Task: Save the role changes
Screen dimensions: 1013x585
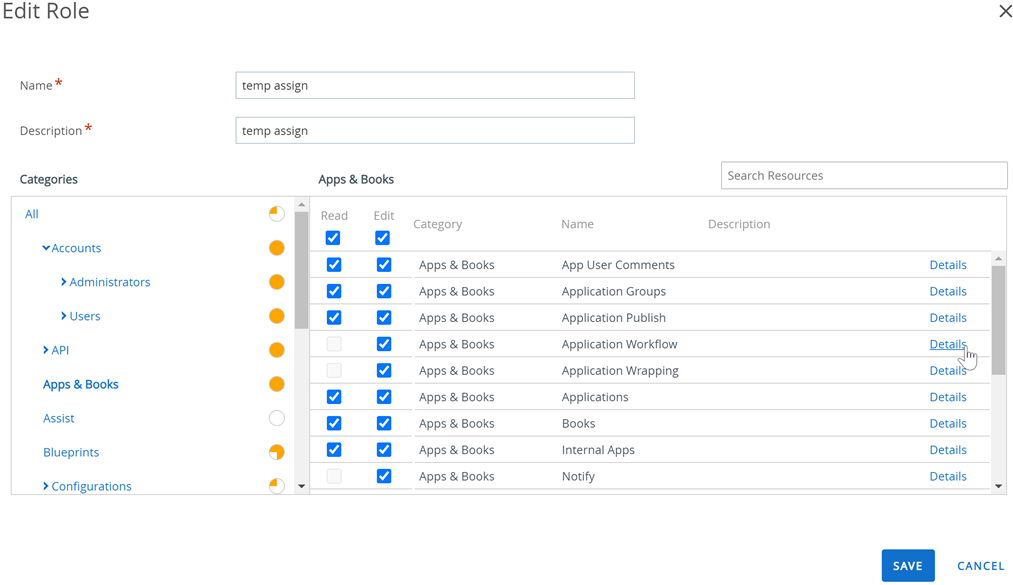Action: pos(908,566)
